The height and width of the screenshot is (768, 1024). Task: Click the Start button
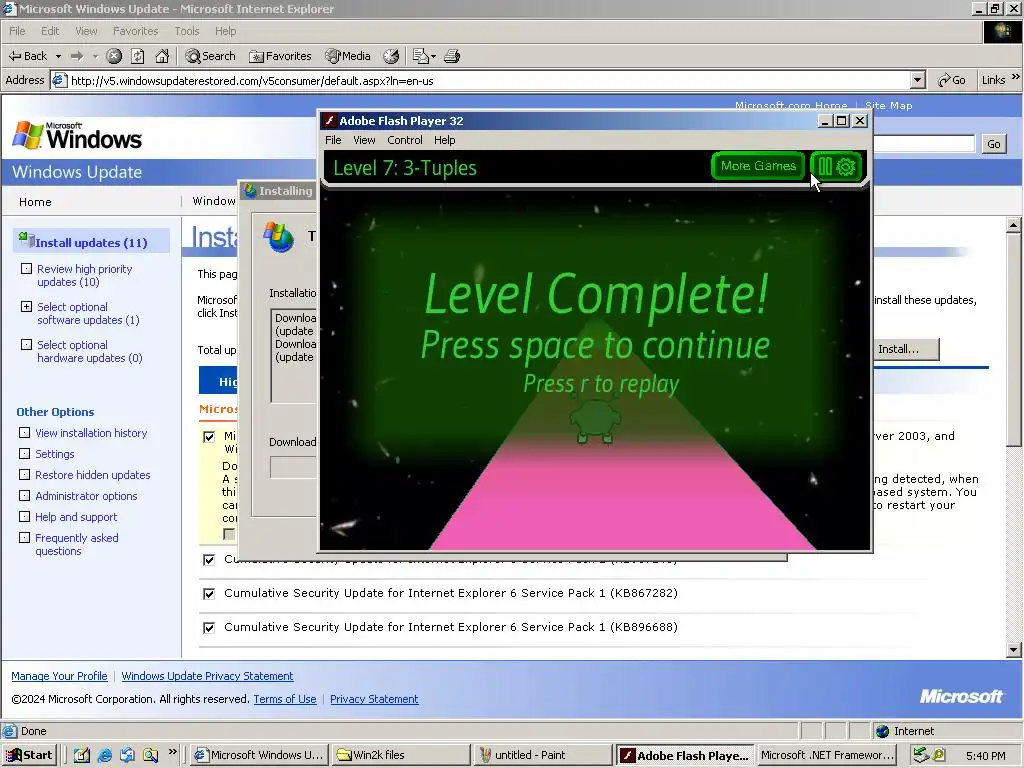(x=29, y=755)
